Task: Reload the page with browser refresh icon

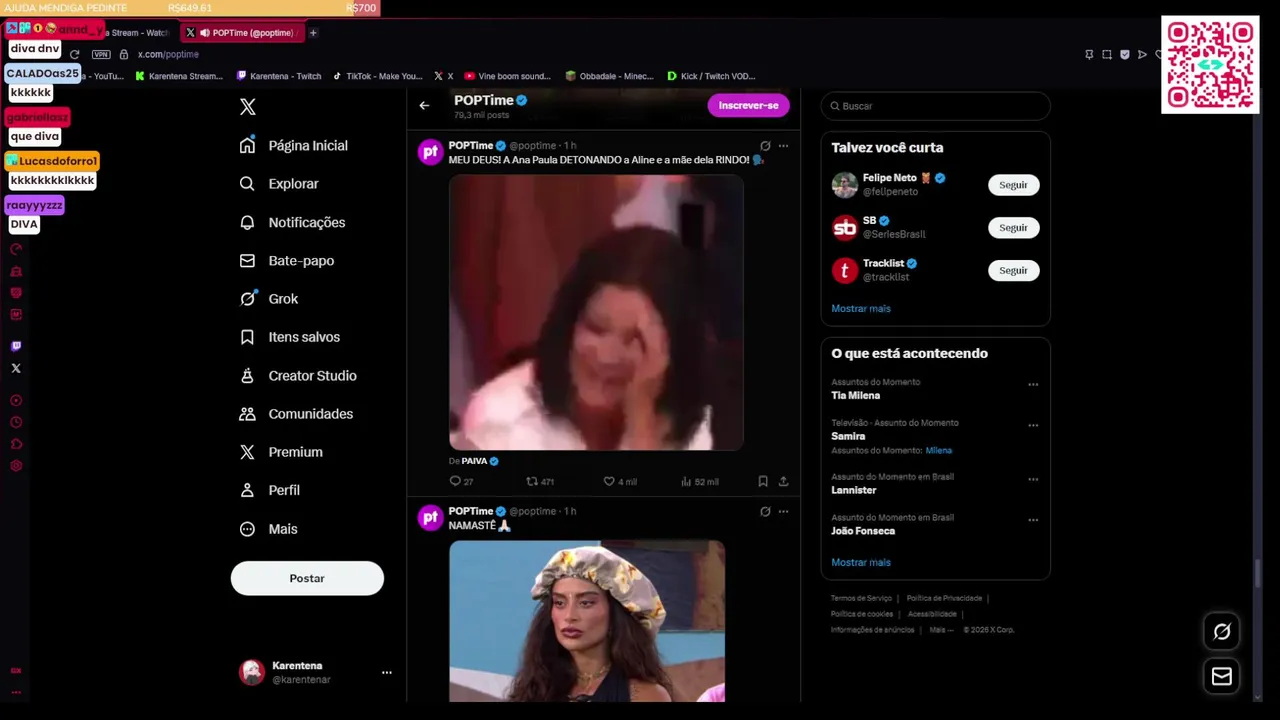Action: click(74, 54)
